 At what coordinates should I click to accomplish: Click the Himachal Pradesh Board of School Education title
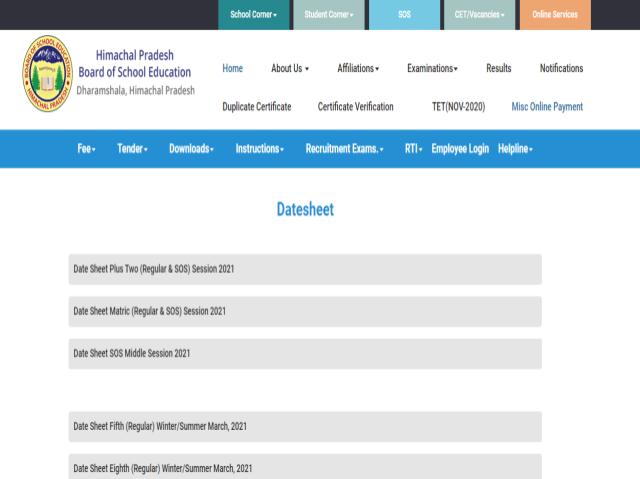[x=135, y=64]
